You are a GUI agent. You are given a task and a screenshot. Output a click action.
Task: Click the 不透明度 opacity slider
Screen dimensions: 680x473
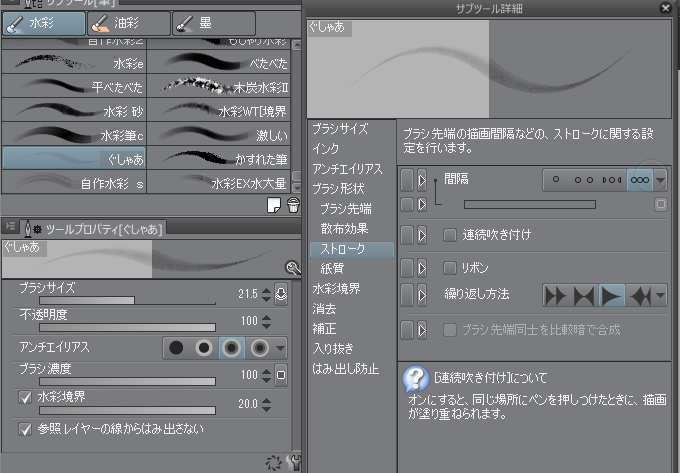click(x=127, y=327)
